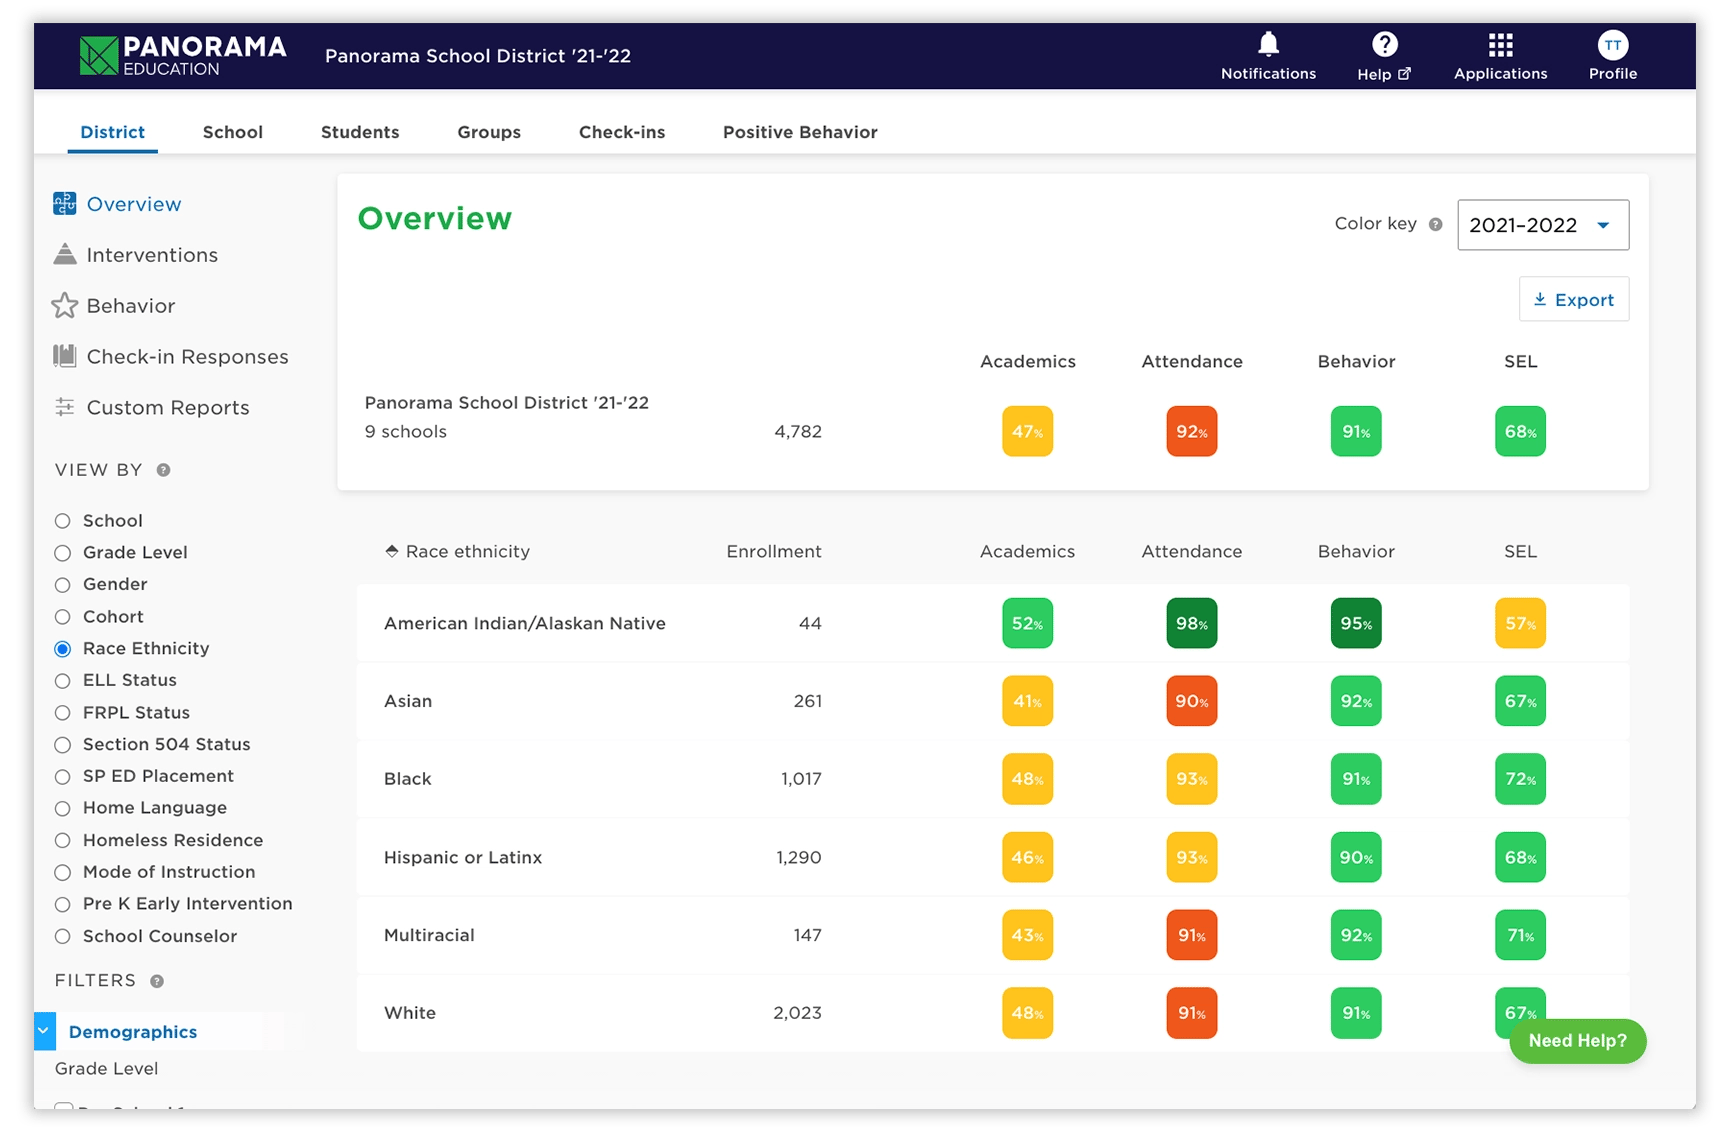Click the sort icon beside Race ethnicity
The width and height of the screenshot is (1730, 1132).
(392, 551)
